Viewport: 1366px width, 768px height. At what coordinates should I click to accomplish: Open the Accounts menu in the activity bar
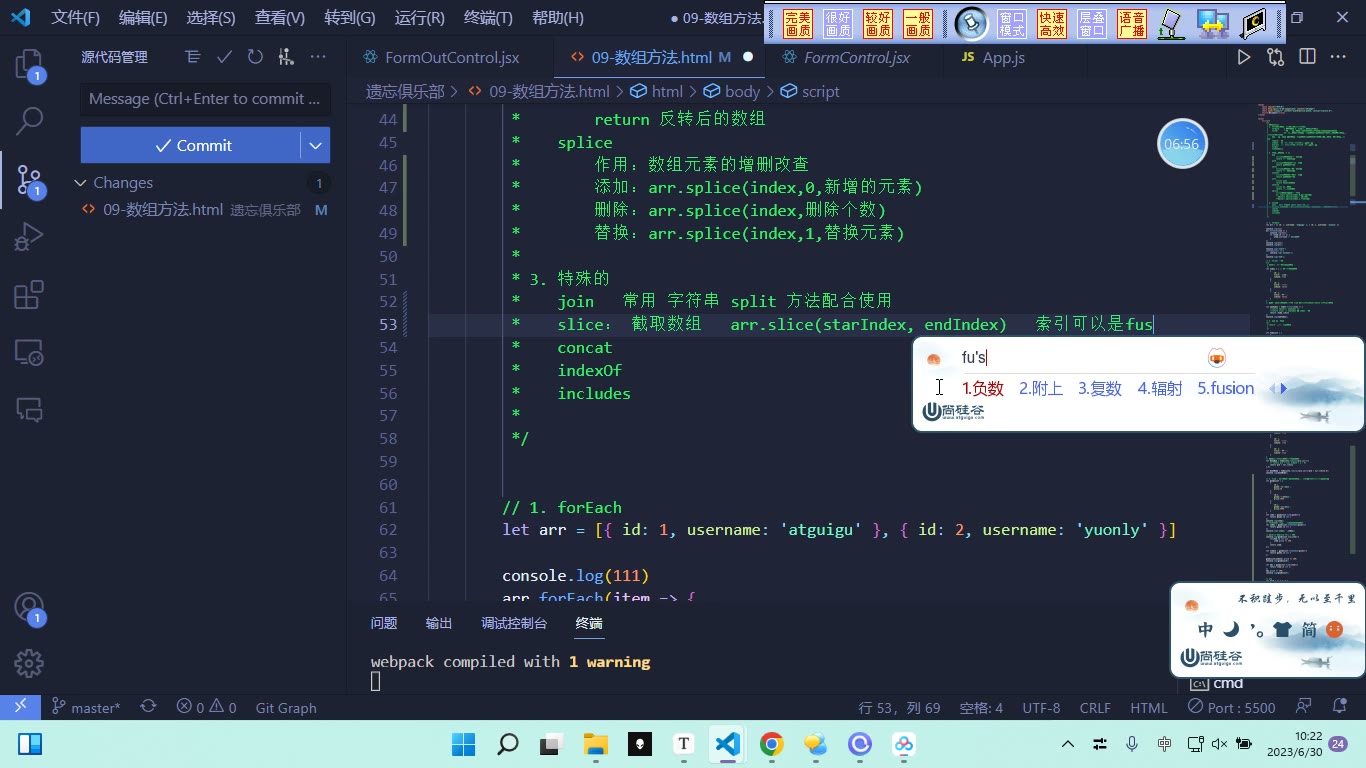[29, 608]
